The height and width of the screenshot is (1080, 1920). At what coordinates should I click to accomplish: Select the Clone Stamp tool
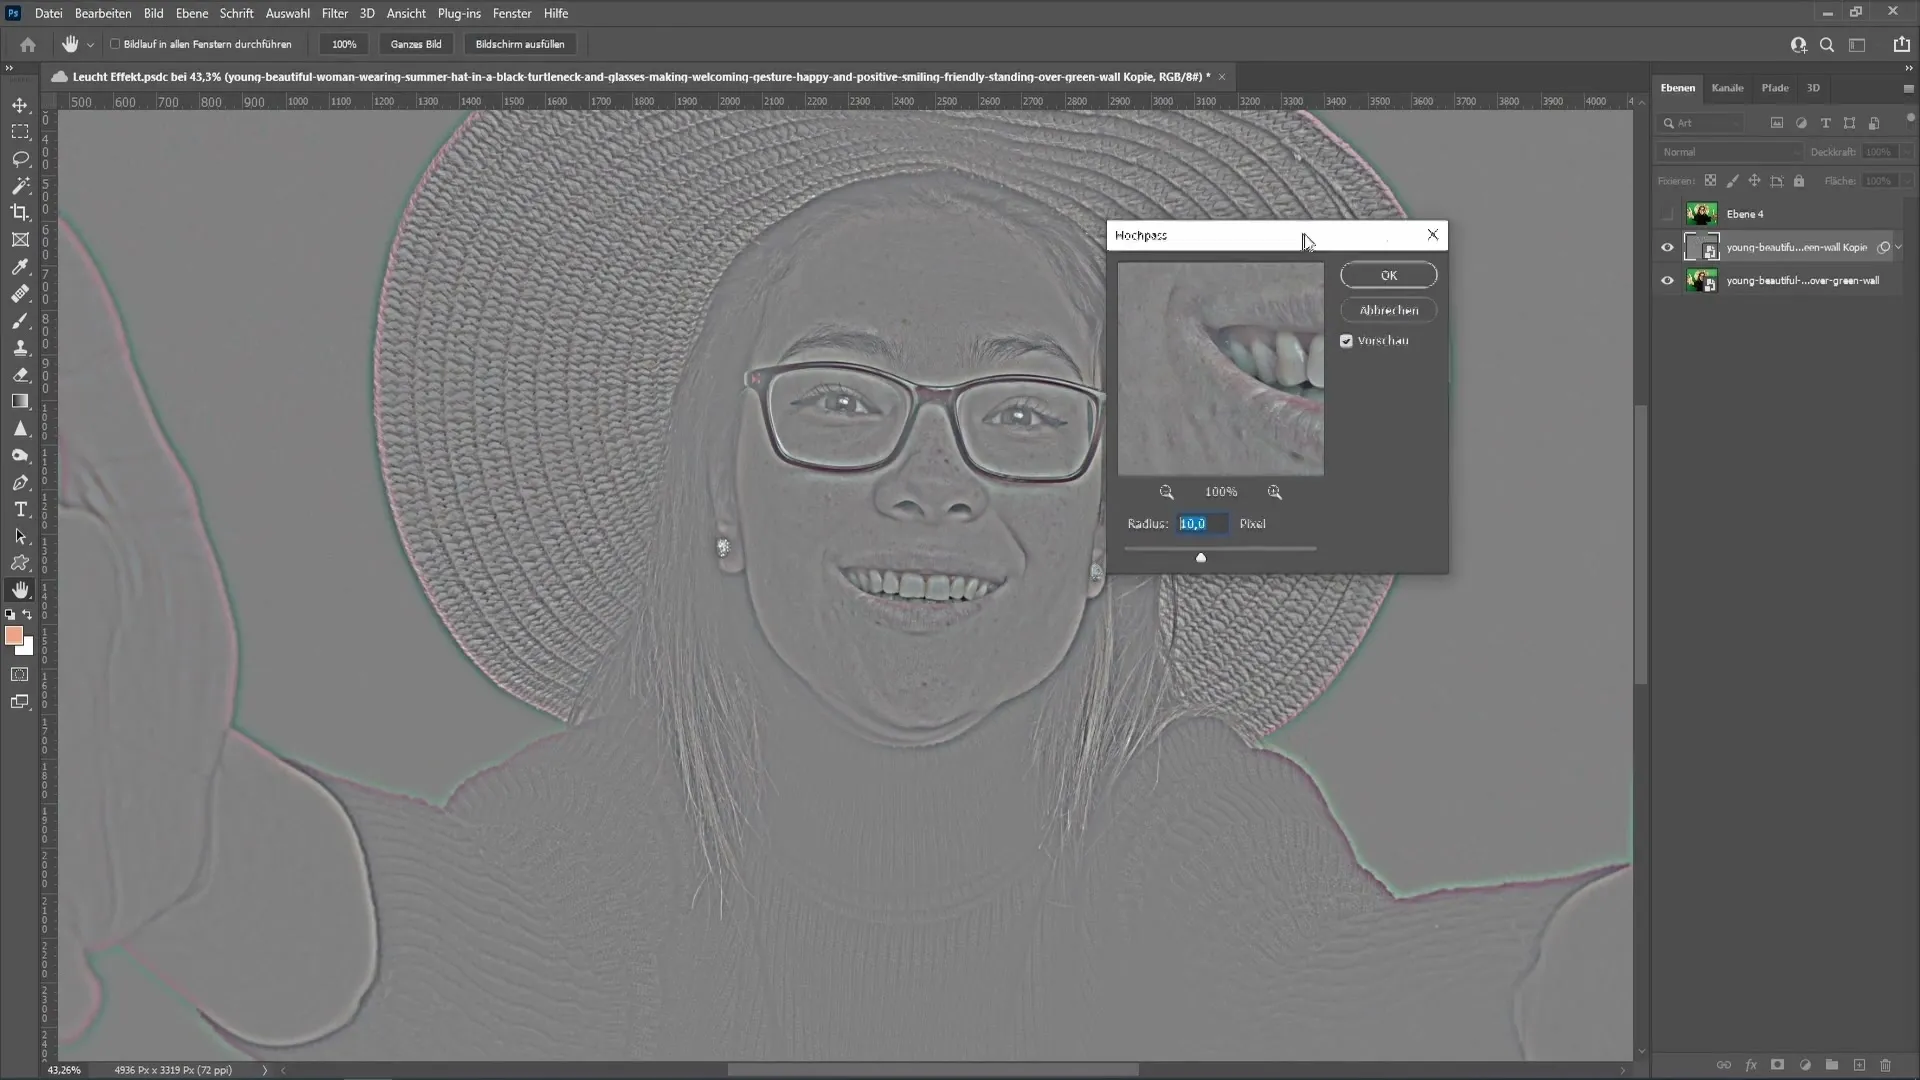[x=20, y=348]
